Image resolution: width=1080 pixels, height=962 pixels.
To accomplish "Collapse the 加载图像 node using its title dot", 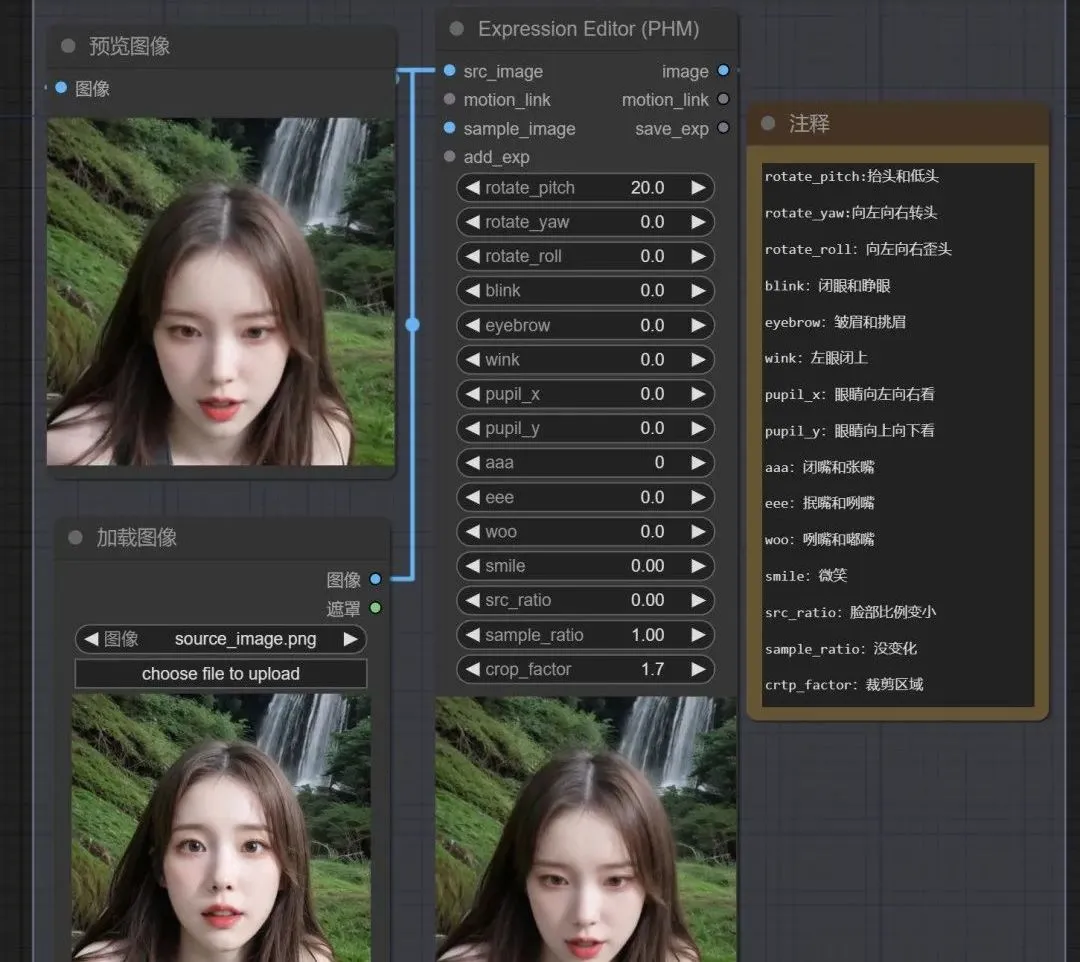I will (x=75, y=538).
